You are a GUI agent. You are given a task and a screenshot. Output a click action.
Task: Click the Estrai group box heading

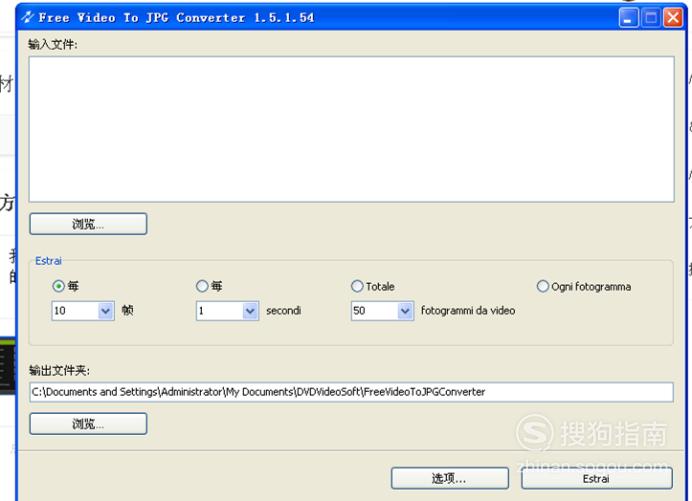point(49,261)
